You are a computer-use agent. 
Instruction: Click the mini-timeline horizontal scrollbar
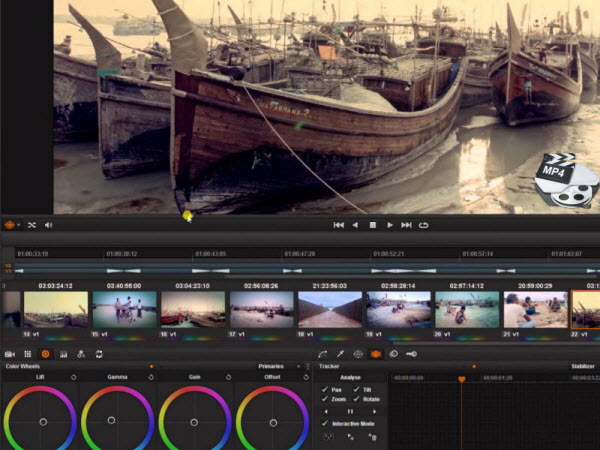[412, 276]
